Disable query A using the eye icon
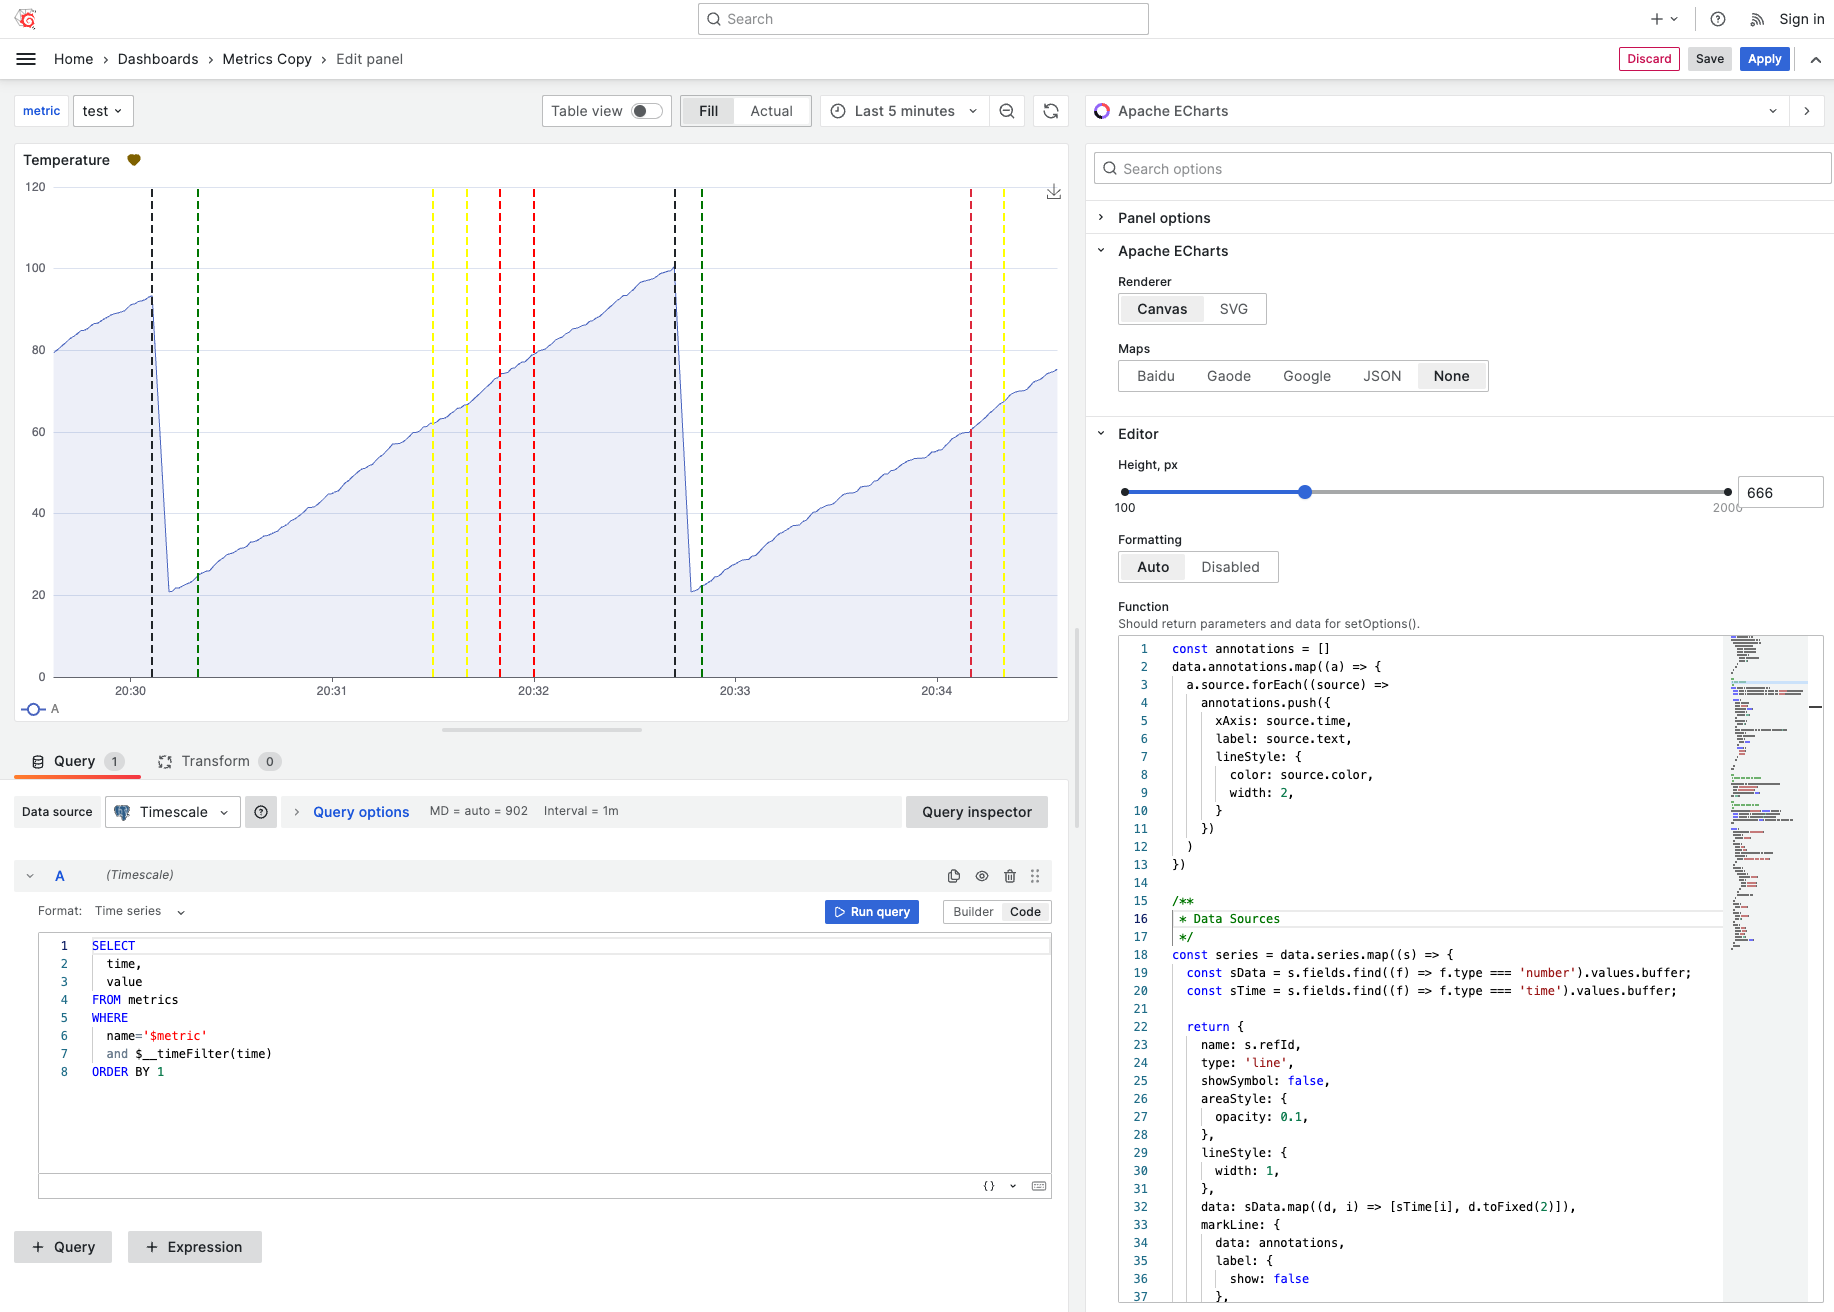The height and width of the screenshot is (1312, 1834). point(981,875)
